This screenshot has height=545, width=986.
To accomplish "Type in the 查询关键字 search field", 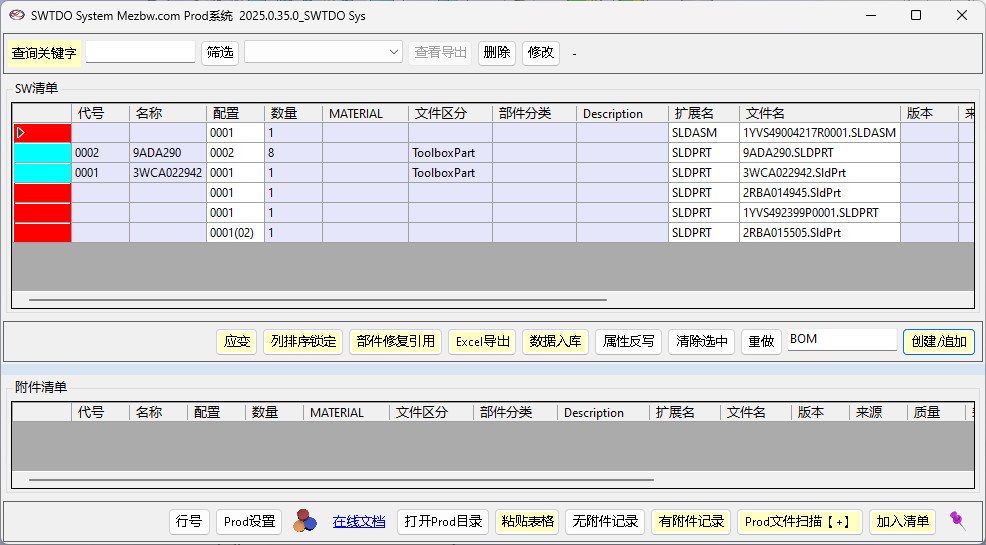I will pos(140,52).
